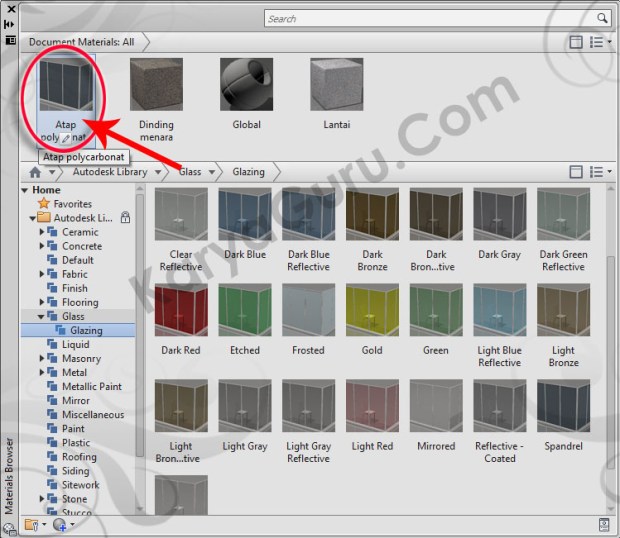Expand the Fabric category
The height and width of the screenshot is (538, 620).
pos(42,274)
